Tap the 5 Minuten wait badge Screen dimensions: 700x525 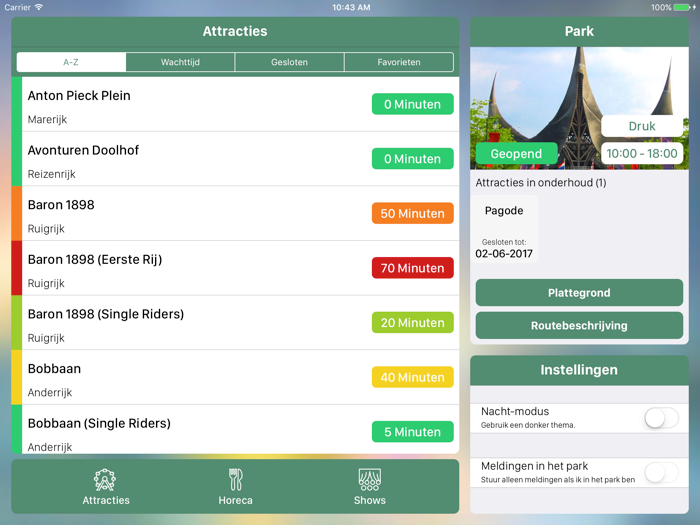point(412,432)
